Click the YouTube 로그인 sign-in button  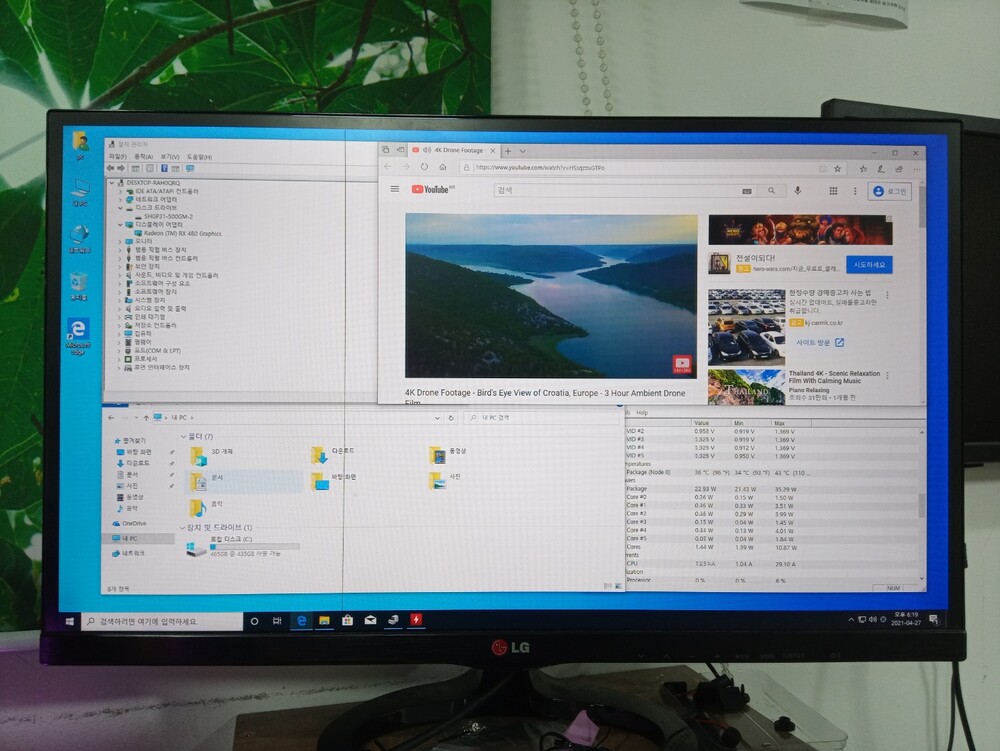[x=889, y=191]
